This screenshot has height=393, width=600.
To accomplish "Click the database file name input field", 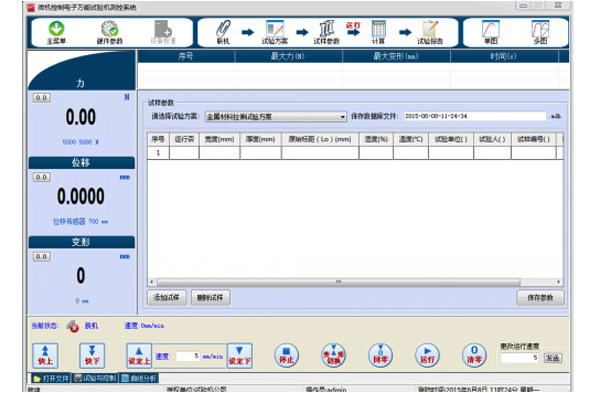I will [475, 116].
